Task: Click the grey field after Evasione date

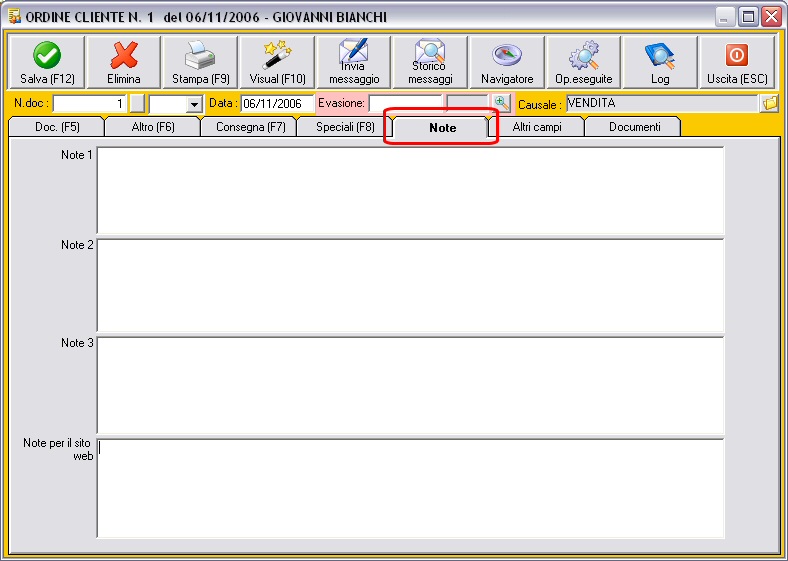Action: (x=467, y=104)
